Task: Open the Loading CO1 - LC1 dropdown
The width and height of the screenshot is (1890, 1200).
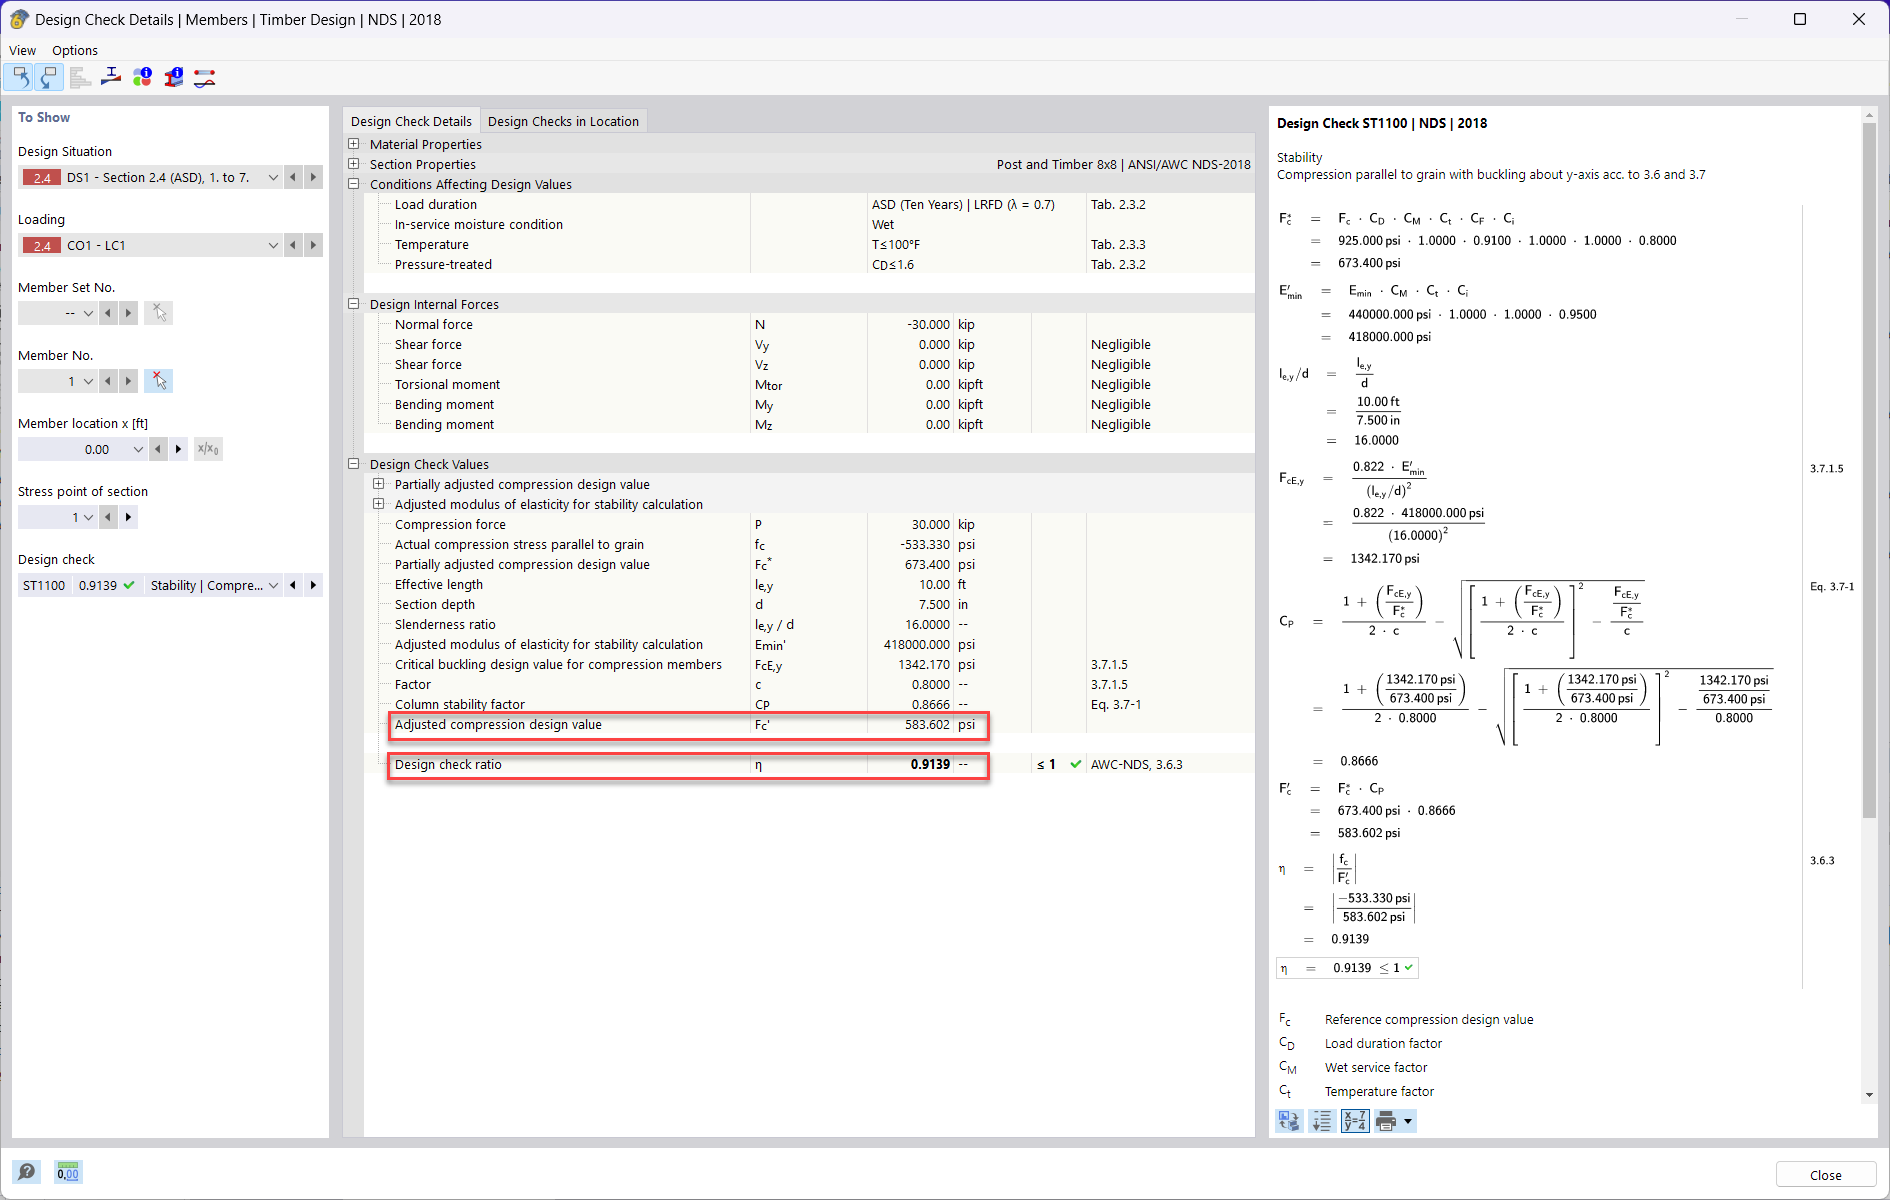Action: tap(273, 245)
